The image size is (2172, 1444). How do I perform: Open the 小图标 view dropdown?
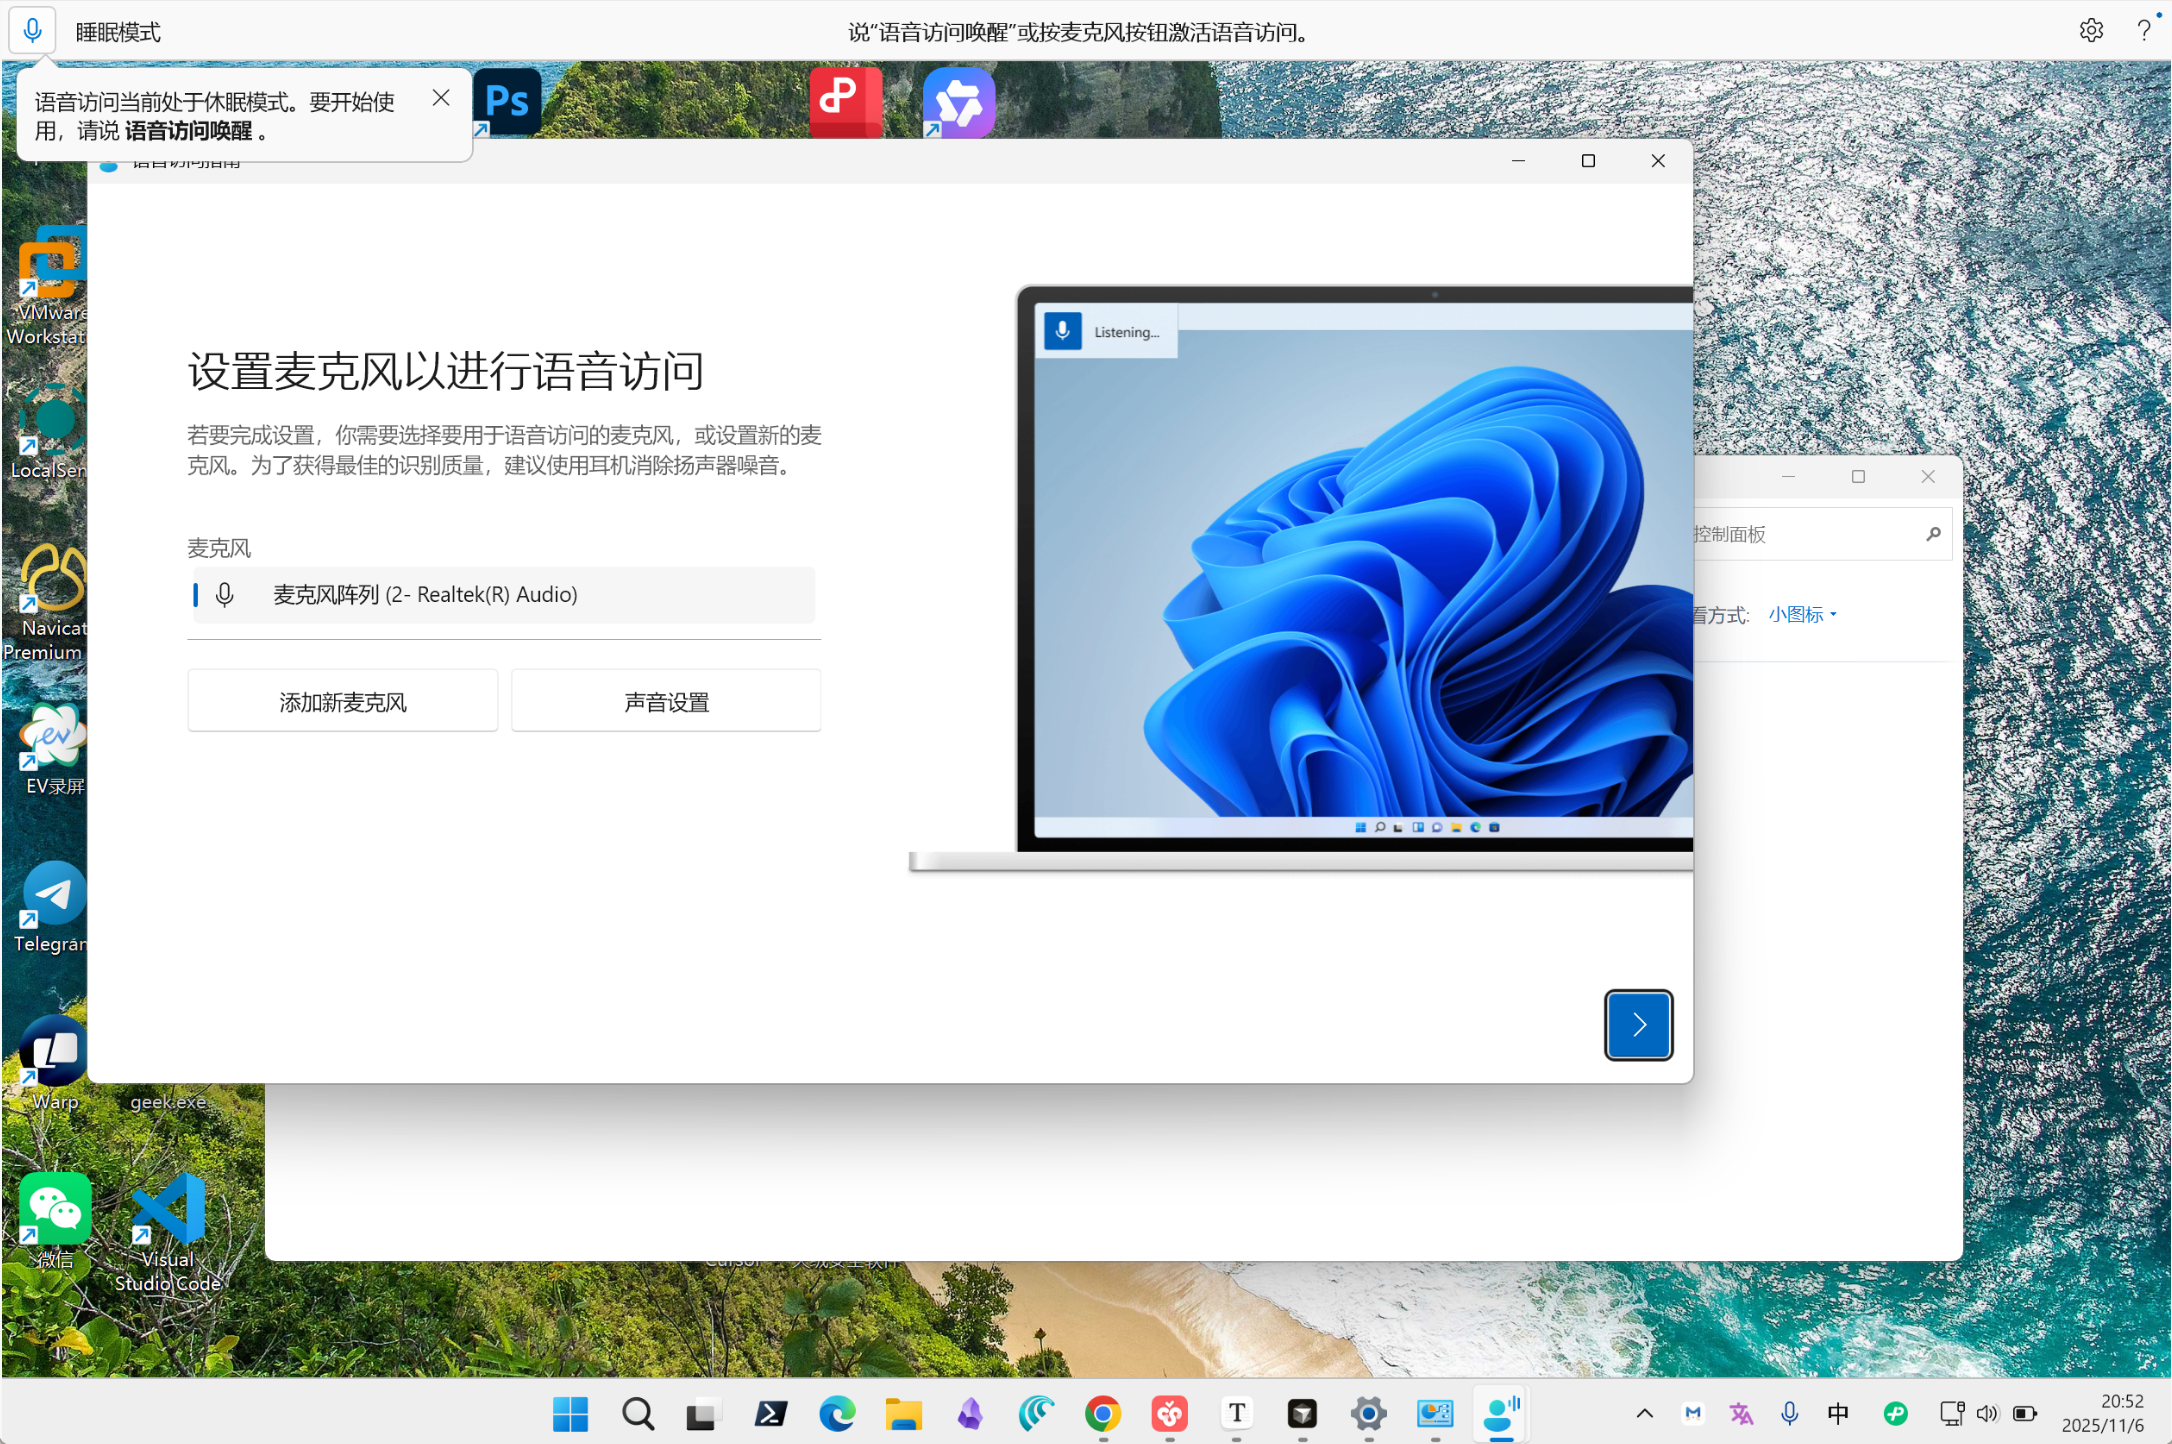coord(1800,613)
